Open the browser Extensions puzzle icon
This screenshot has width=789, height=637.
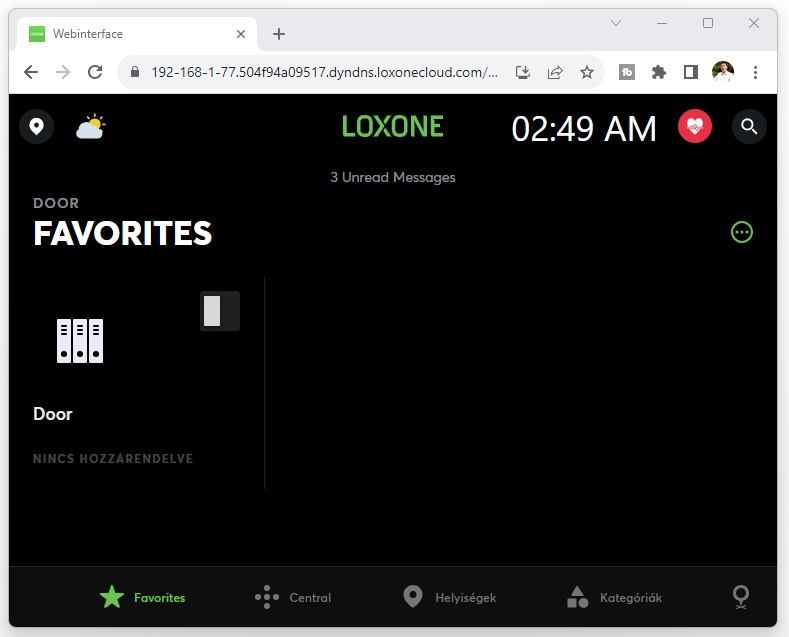[658, 72]
